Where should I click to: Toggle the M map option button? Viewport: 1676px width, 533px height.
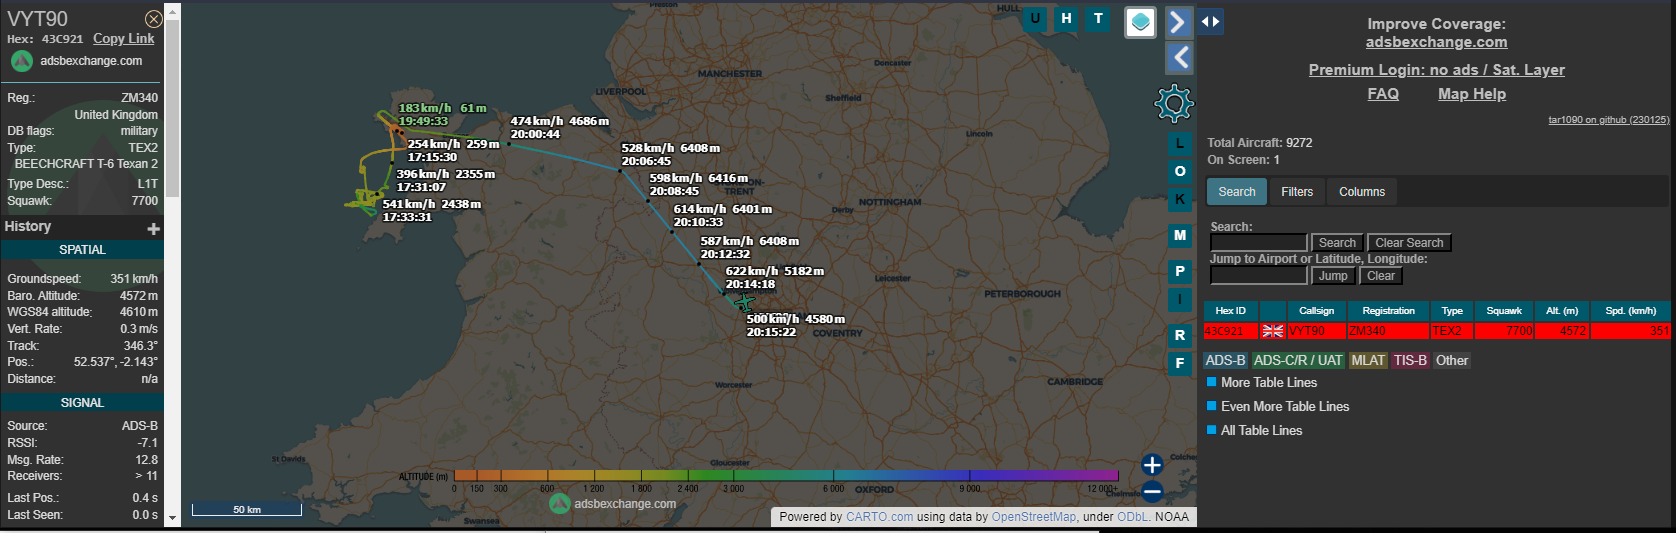(1180, 235)
